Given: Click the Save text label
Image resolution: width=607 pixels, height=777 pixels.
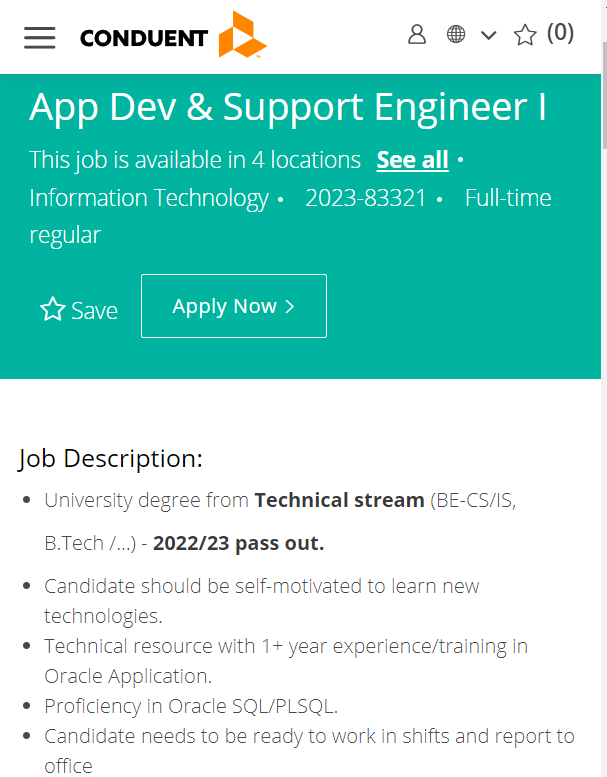Looking at the screenshot, I should tap(95, 311).
